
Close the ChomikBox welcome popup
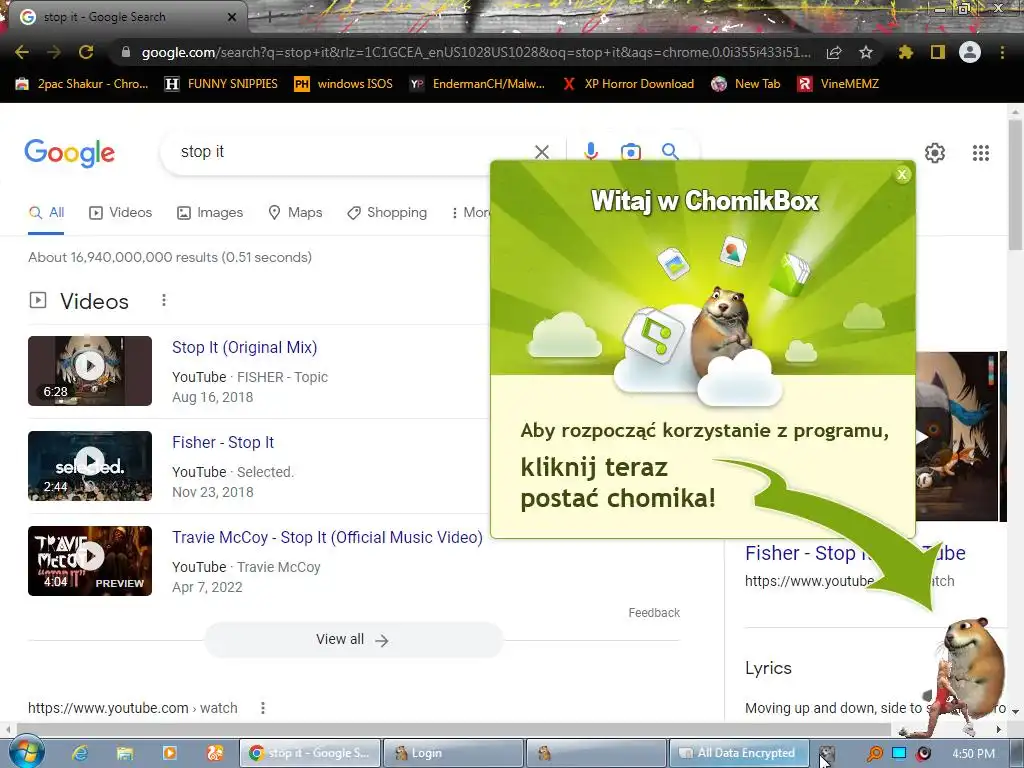[x=902, y=174]
